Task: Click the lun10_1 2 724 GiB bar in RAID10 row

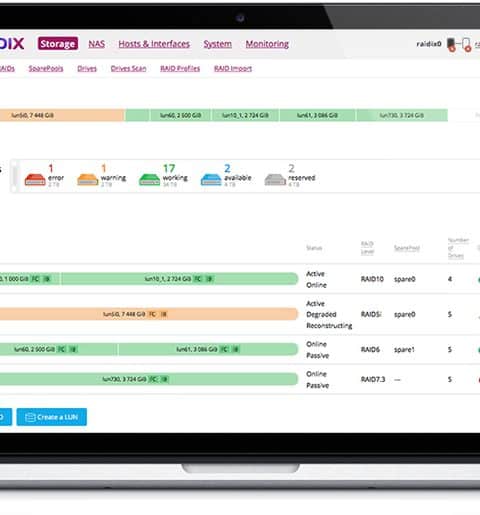Action: [x=179, y=279]
